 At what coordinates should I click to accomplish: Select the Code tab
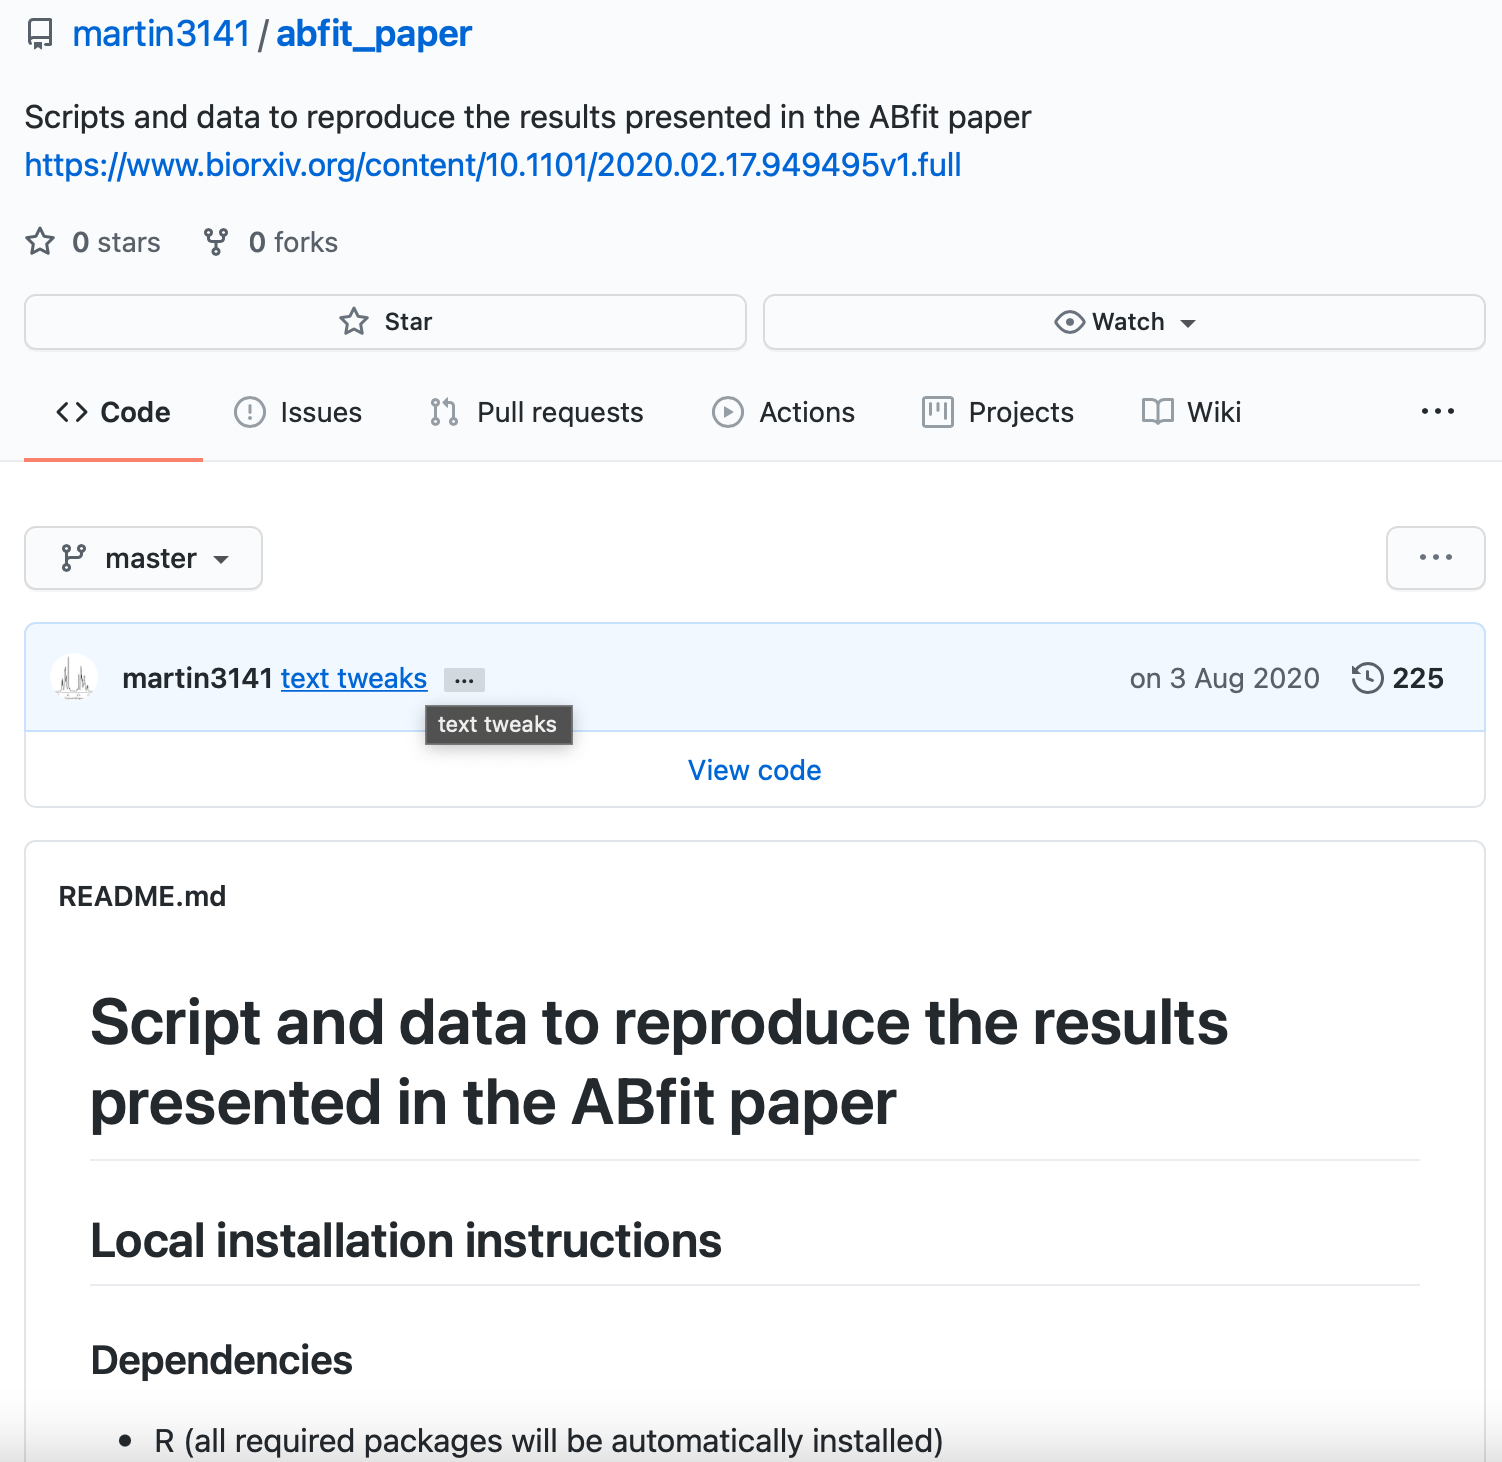(114, 412)
